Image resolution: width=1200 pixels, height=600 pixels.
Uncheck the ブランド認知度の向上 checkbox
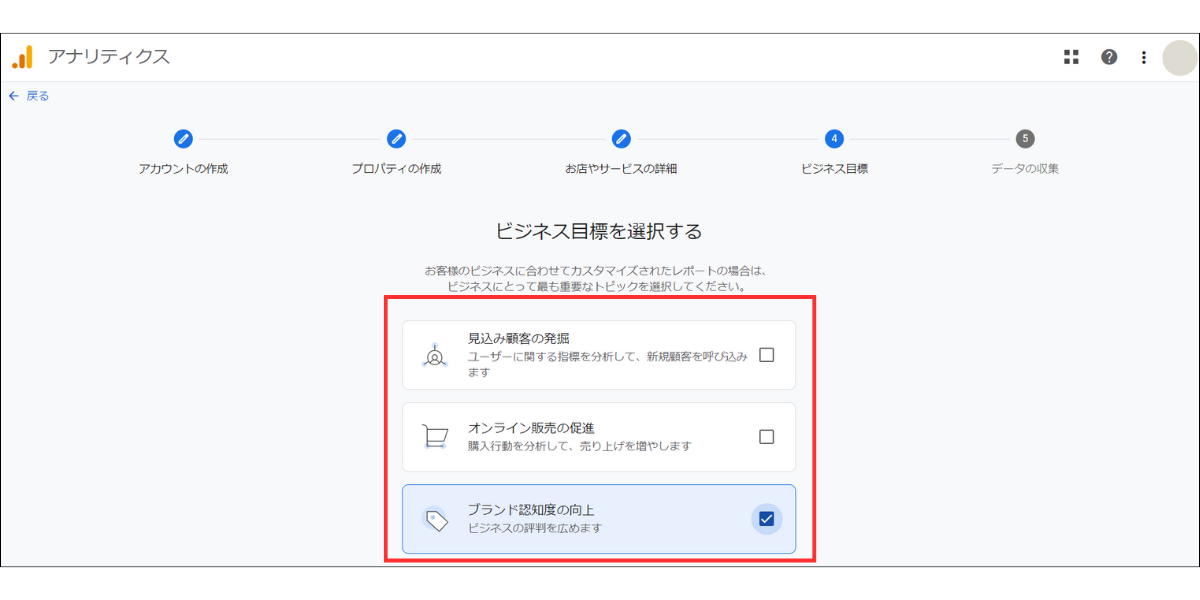[x=767, y=519]
